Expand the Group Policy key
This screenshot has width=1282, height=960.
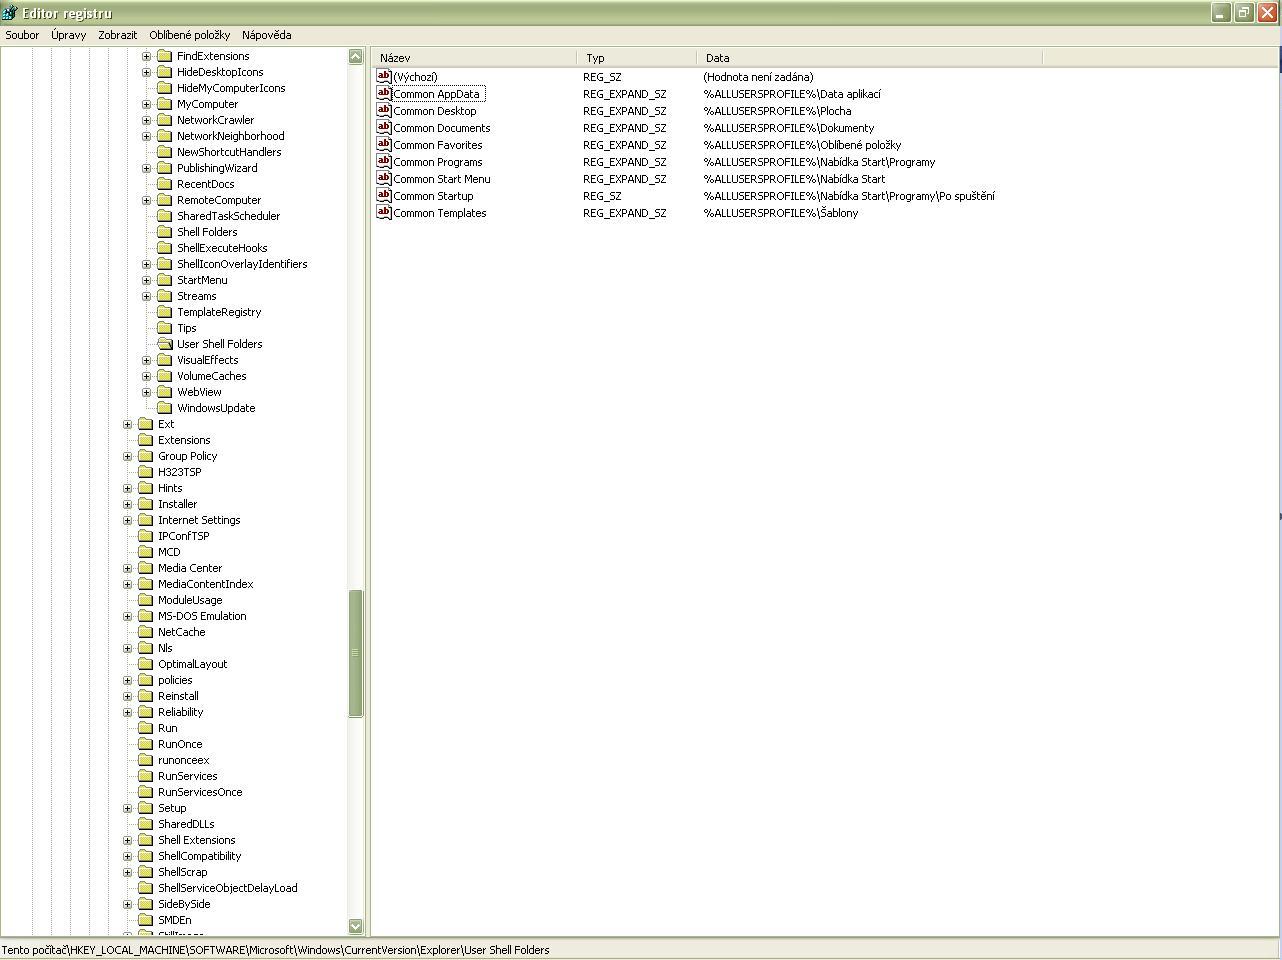127,456
